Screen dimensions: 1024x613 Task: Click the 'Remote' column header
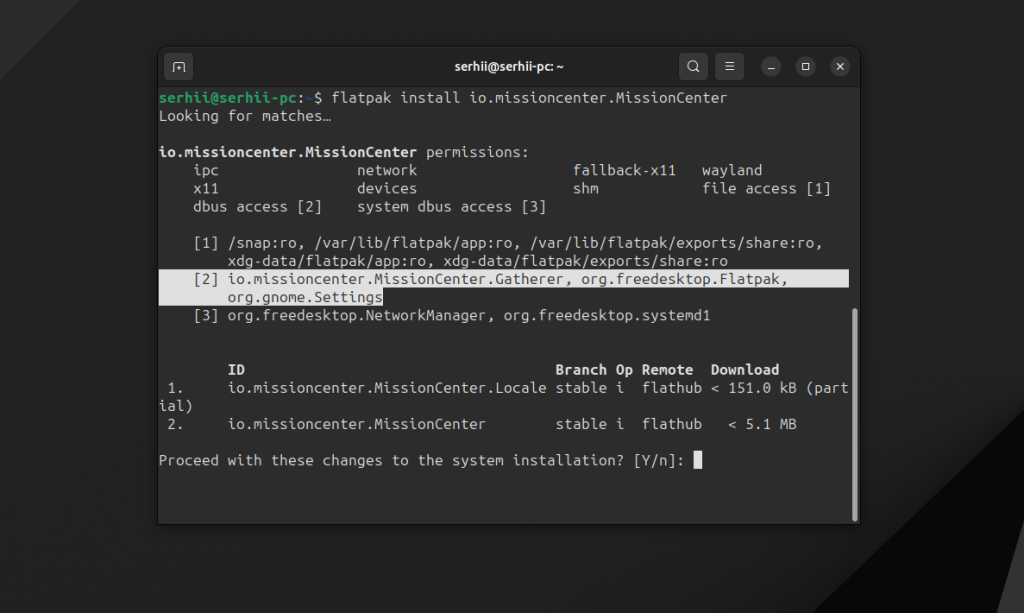coord(667,370)
